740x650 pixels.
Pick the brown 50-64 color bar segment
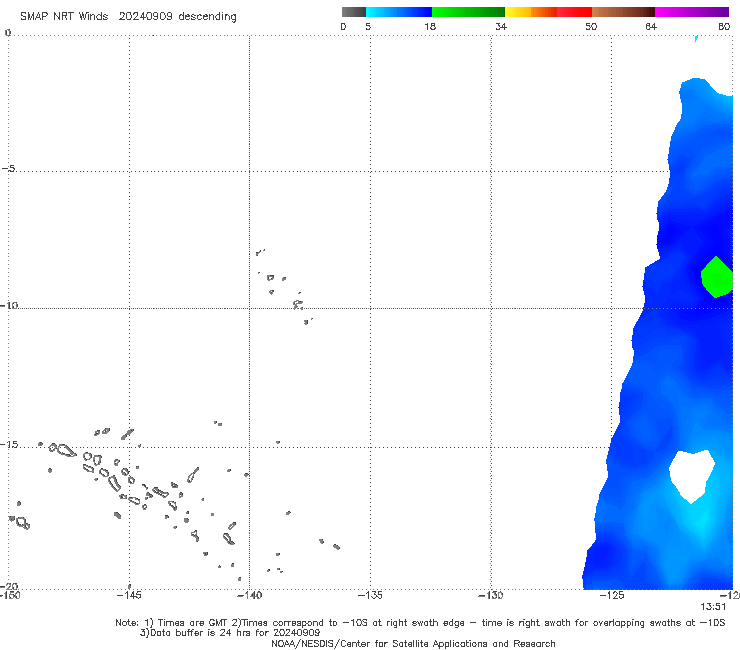pos(623,12)
